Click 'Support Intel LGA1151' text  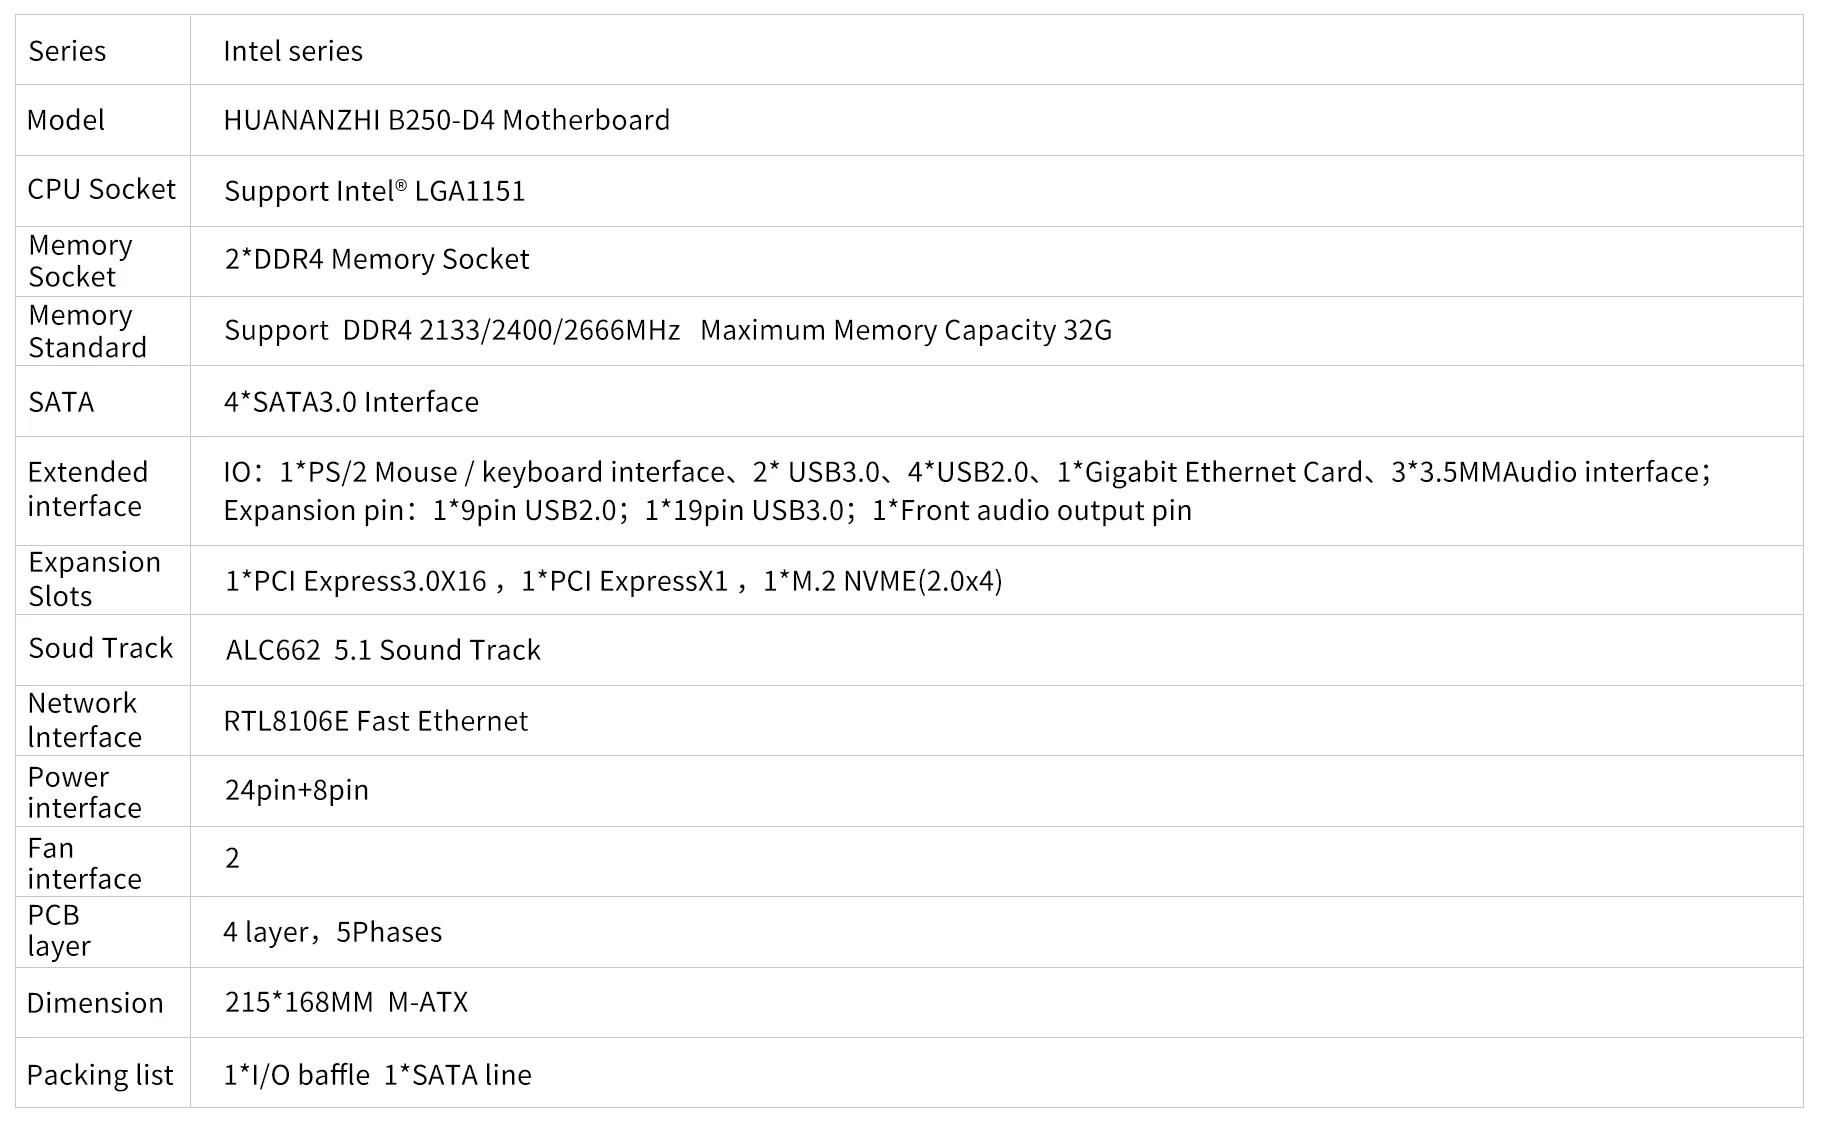(374, 191)
